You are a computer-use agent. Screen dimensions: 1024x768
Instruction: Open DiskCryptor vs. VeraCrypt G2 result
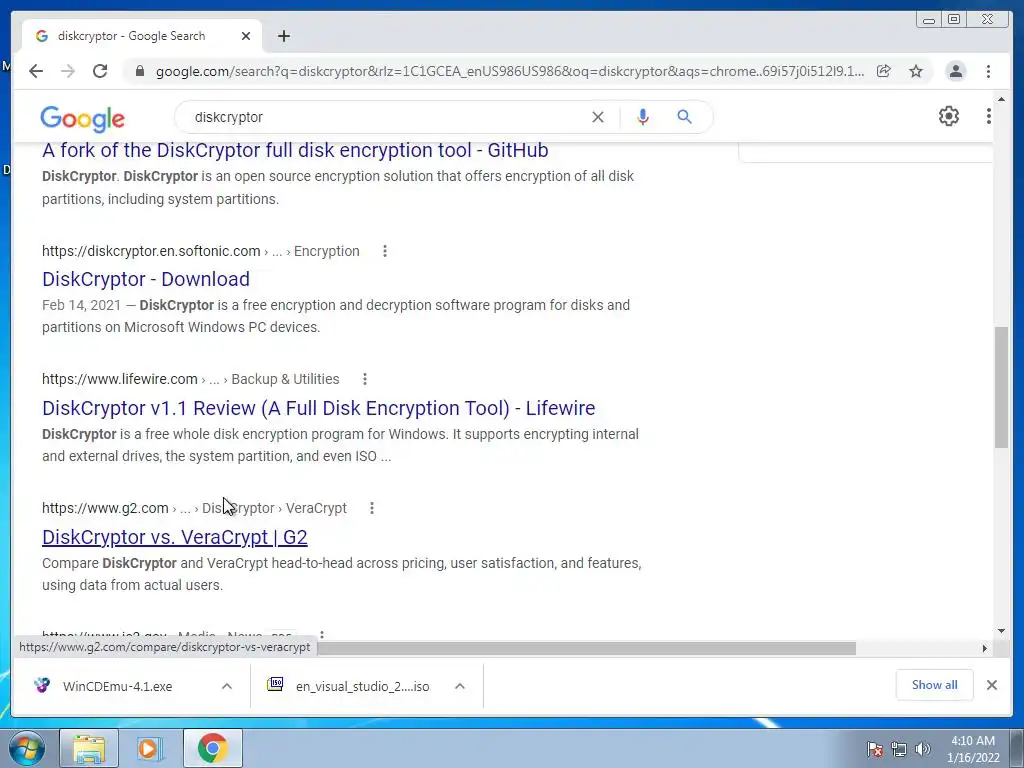[x=174, y=537]
